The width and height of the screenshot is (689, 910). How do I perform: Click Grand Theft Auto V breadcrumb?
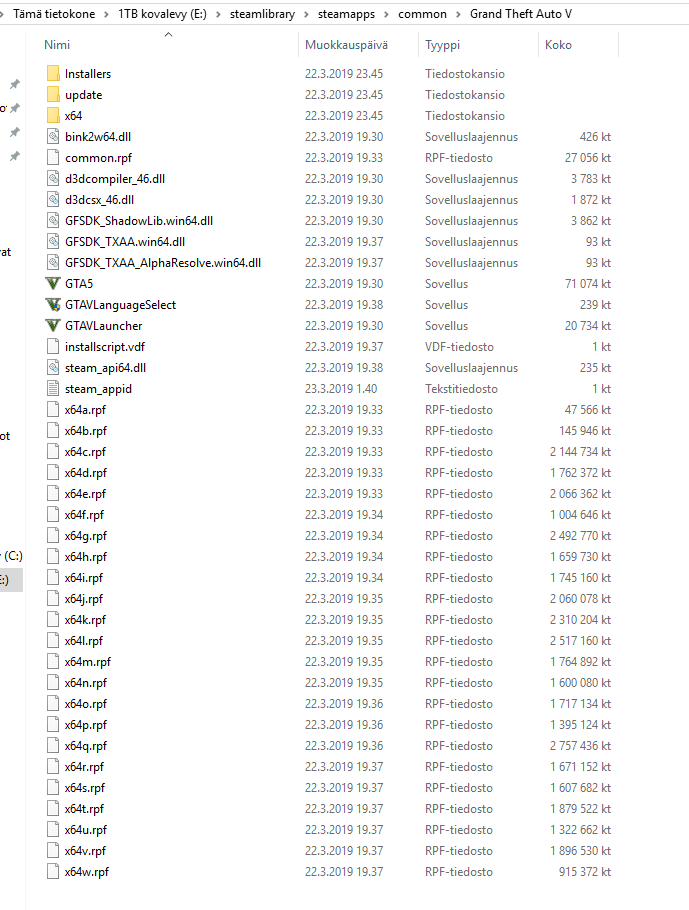point(521,14)
